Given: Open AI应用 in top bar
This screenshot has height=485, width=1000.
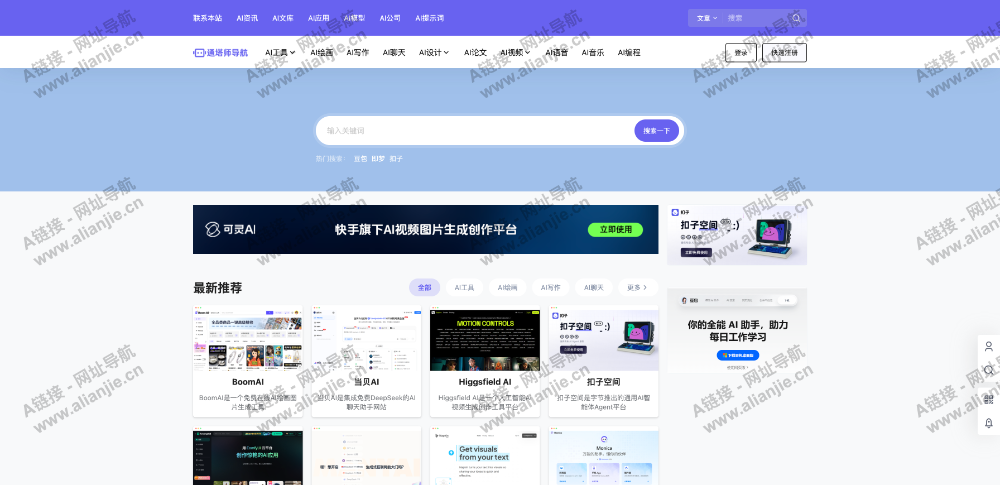Looking at the screenshot, I should pyautogui.click(x=319, y=18).
